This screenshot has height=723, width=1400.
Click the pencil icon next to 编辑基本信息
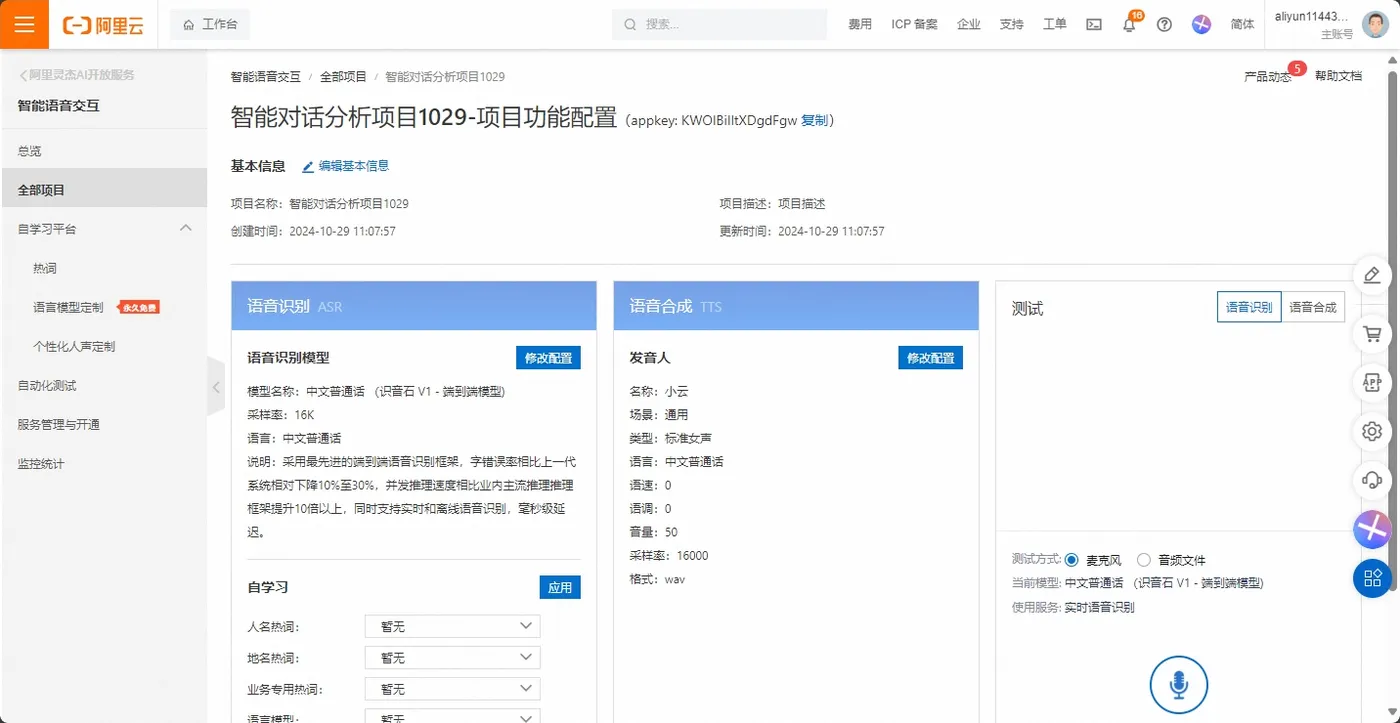pyautogui.click(x=308, y=166)
